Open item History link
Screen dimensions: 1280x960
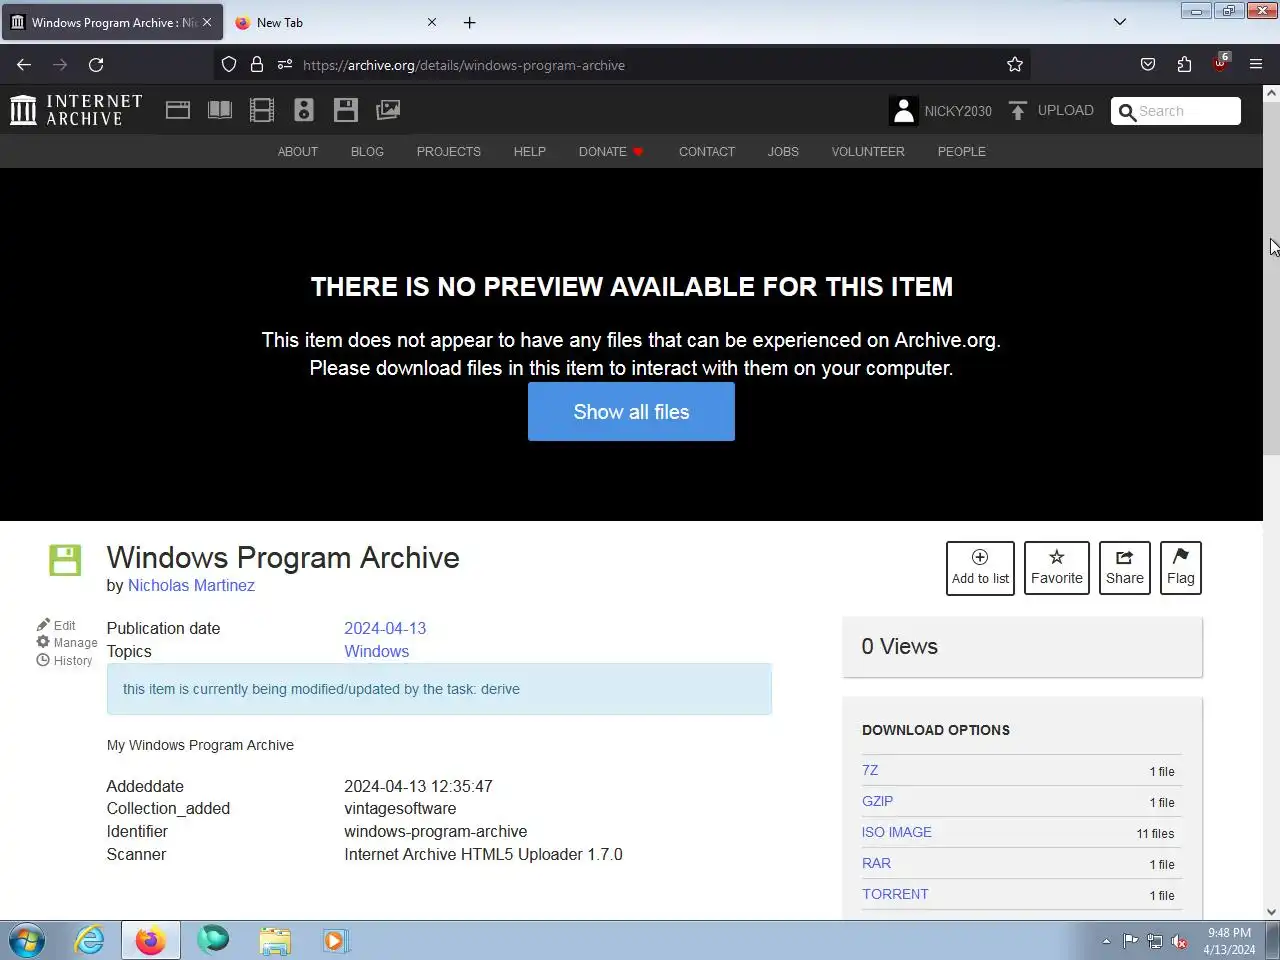[x=64, y=660]
